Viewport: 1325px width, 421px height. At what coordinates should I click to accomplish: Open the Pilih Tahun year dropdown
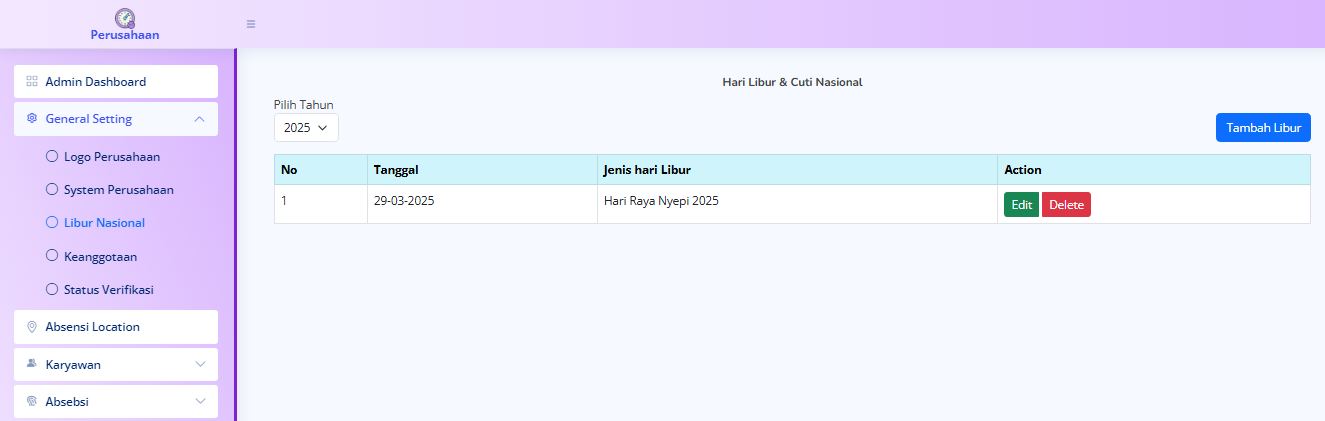tap(306, 128)
